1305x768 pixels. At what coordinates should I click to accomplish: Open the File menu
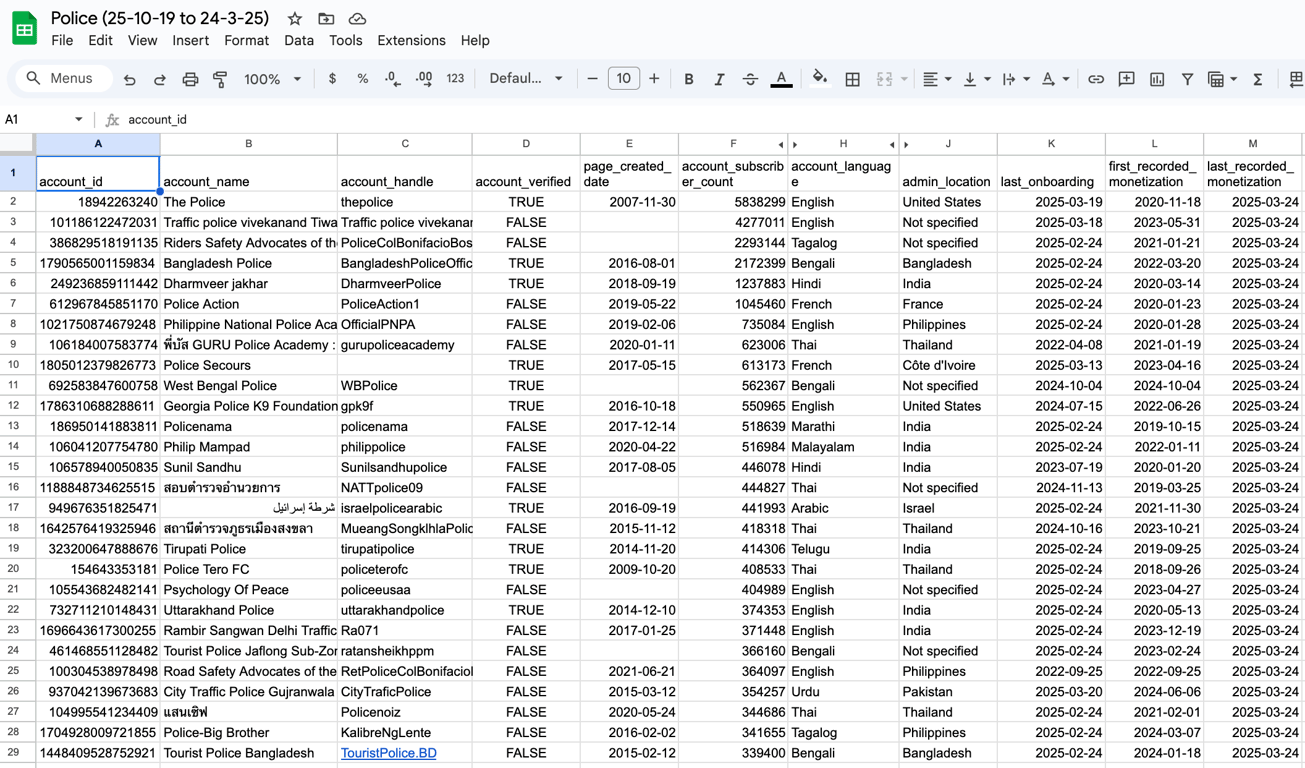(x=62, y=41)
